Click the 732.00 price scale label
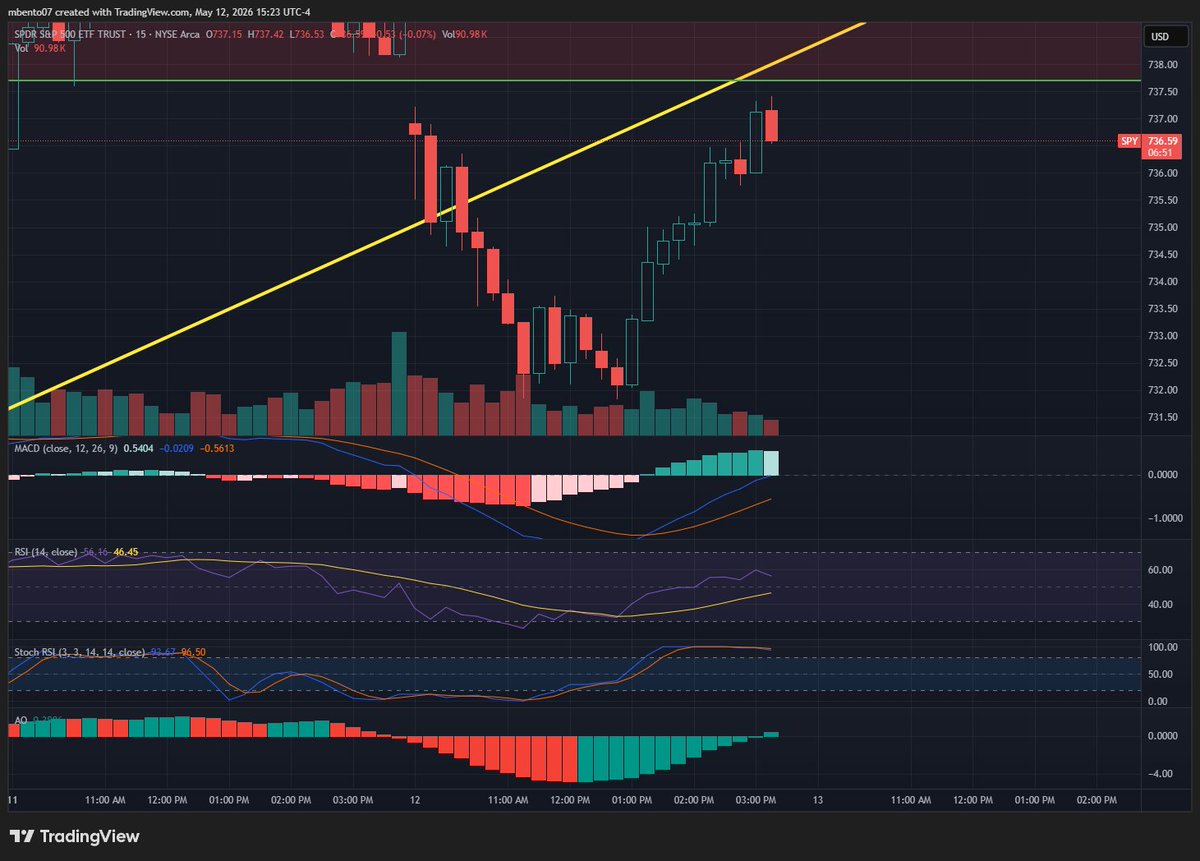The width and height of the screenshot is (1200, 861). click(1162, 390)
